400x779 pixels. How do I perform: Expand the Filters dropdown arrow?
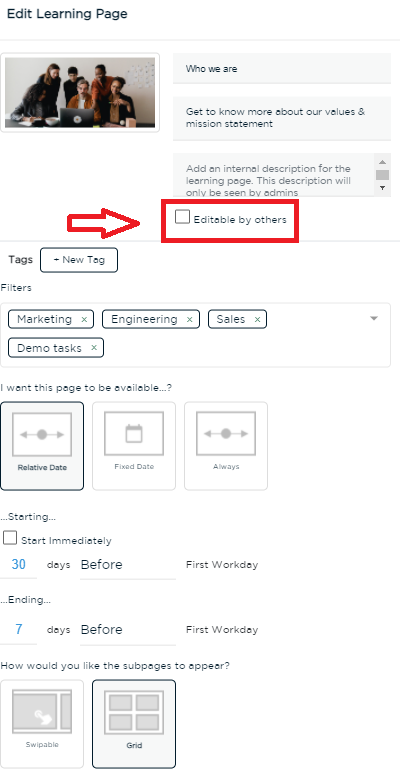point(374,318)
